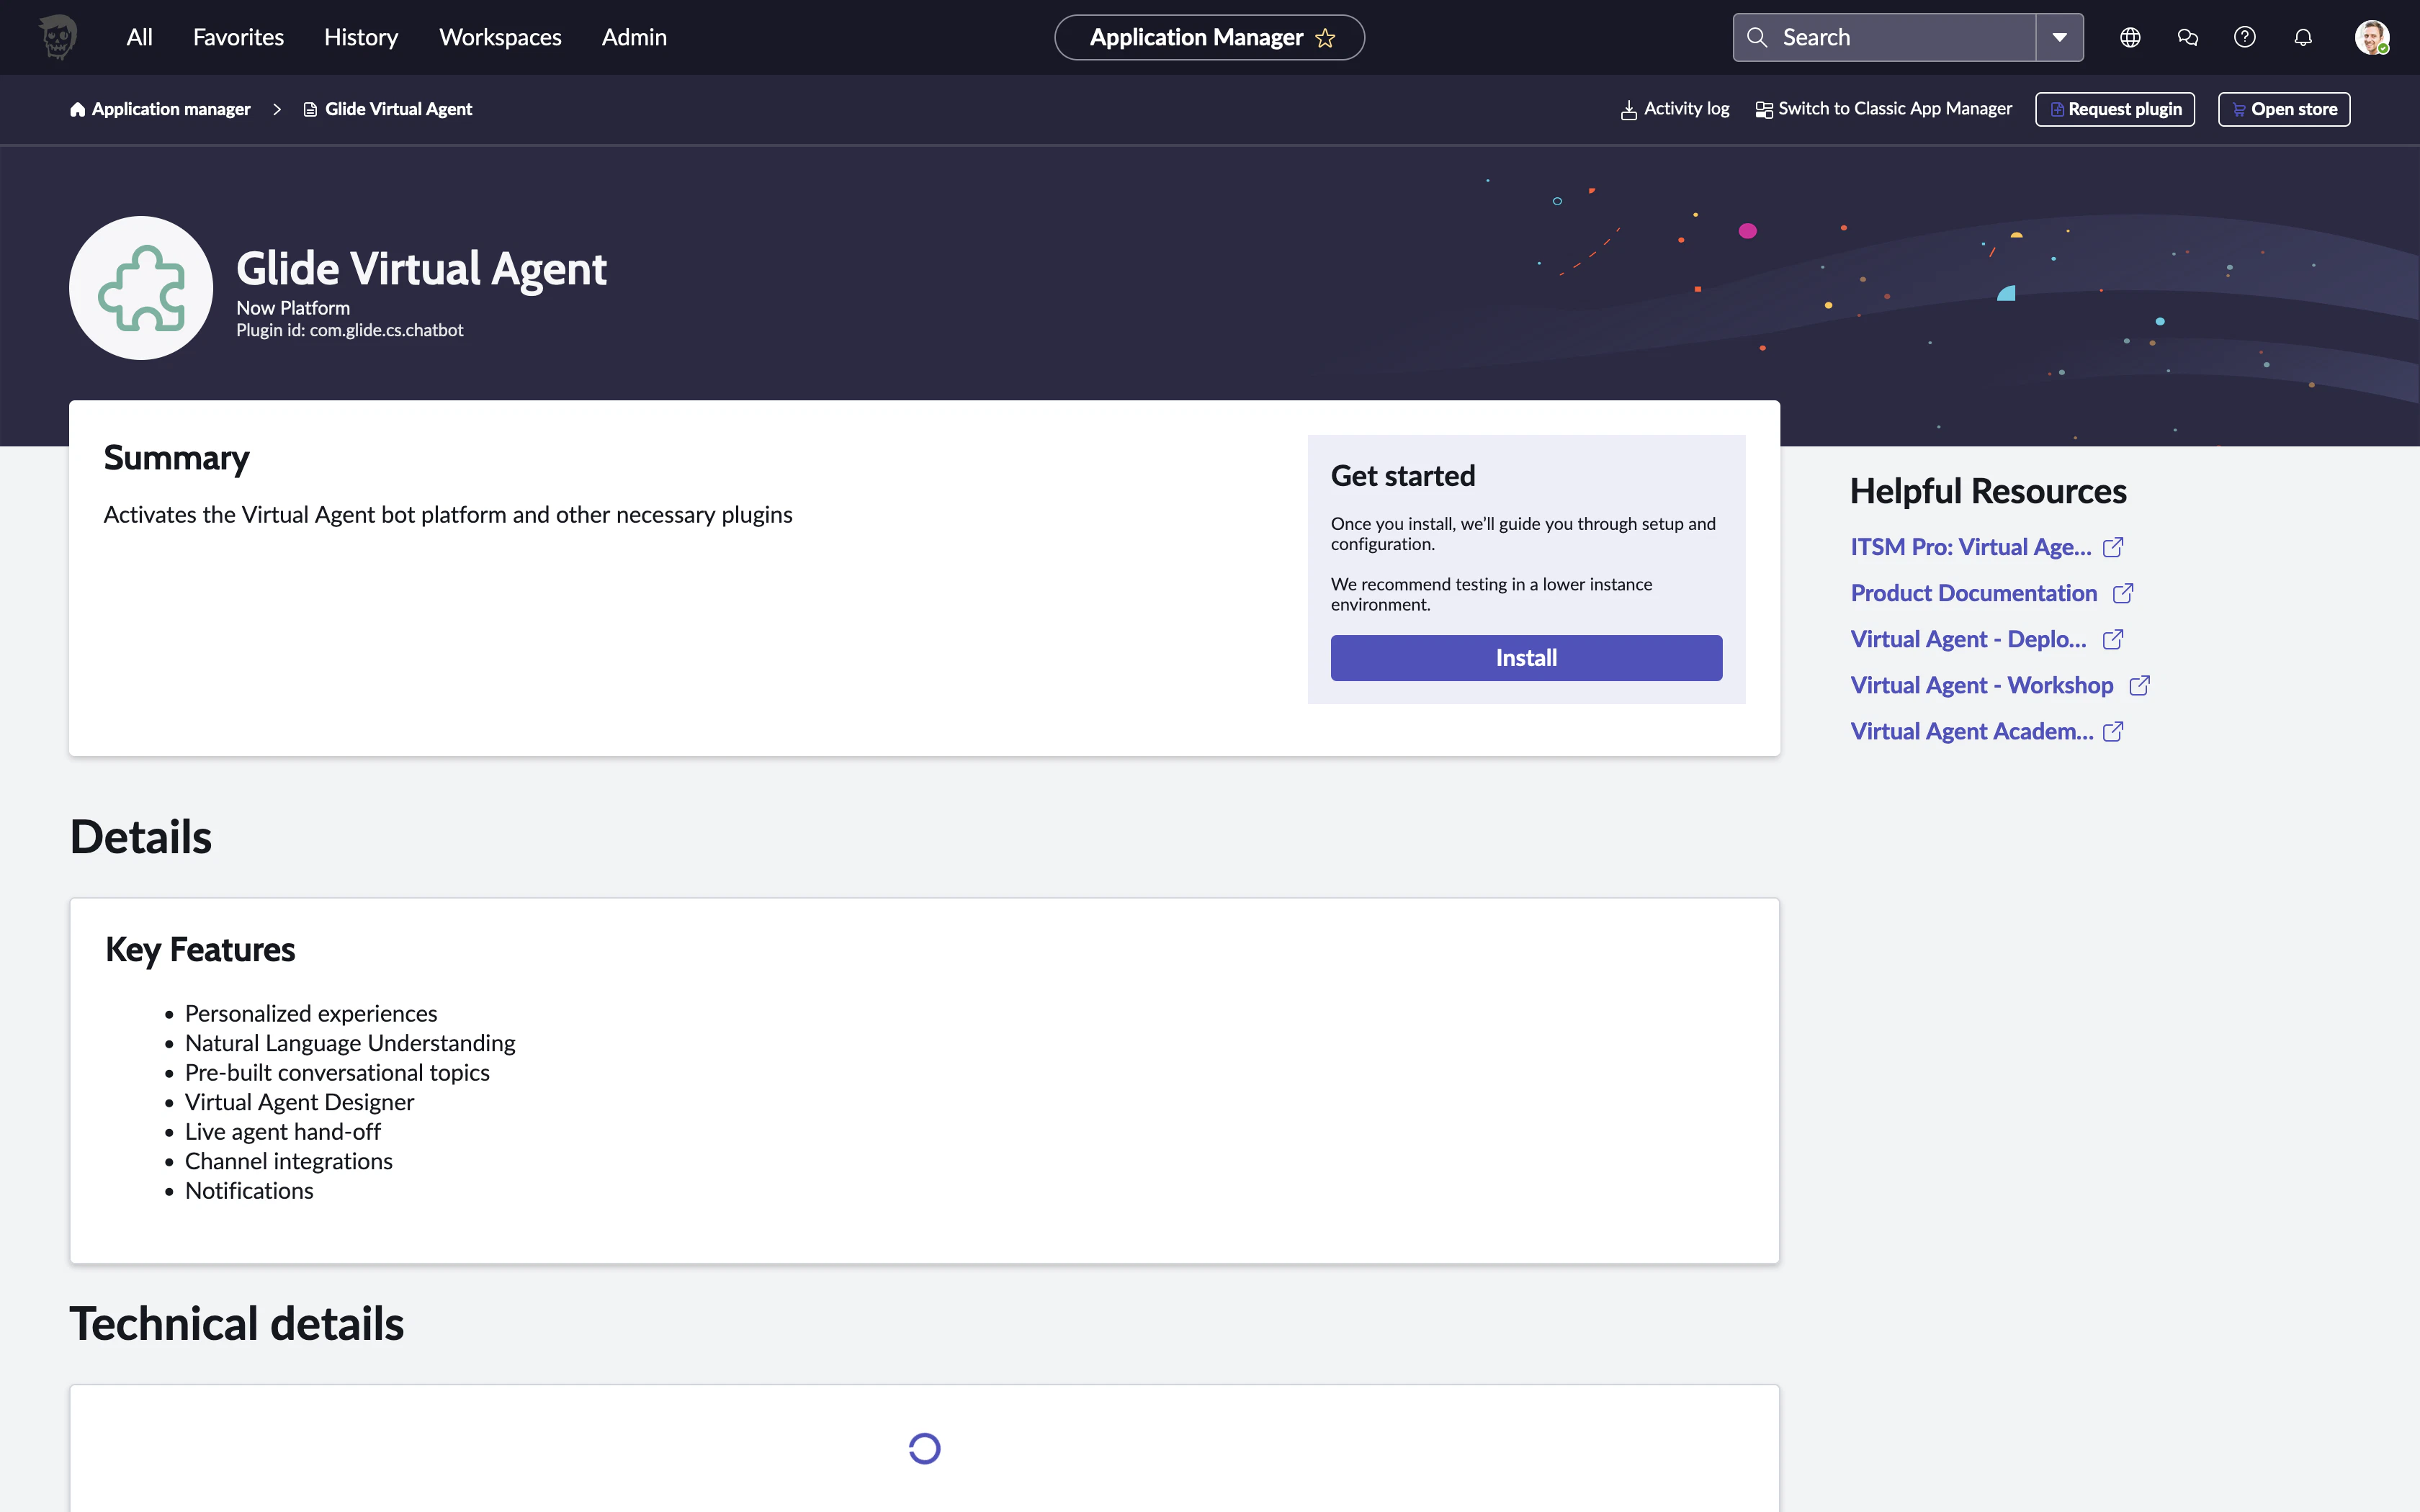The height and width of the screenshot is (1512, 2420).
Task: Click the Natural Language Understanding feature
Action: 350,1043
